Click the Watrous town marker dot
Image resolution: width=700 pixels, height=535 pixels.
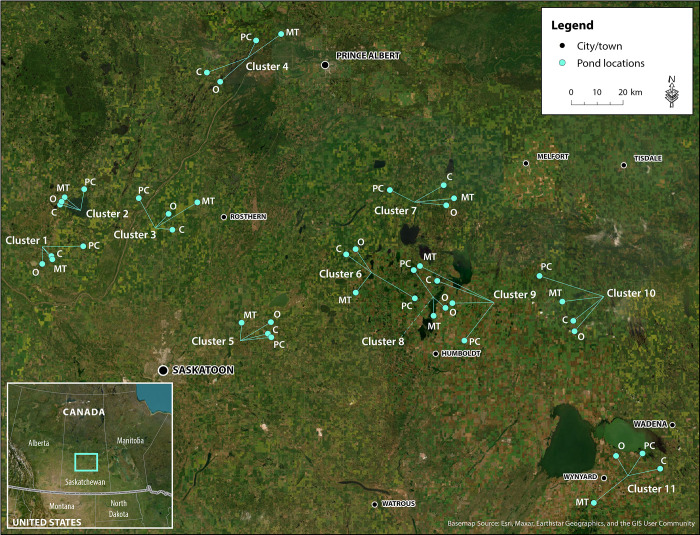pos(375,505)
